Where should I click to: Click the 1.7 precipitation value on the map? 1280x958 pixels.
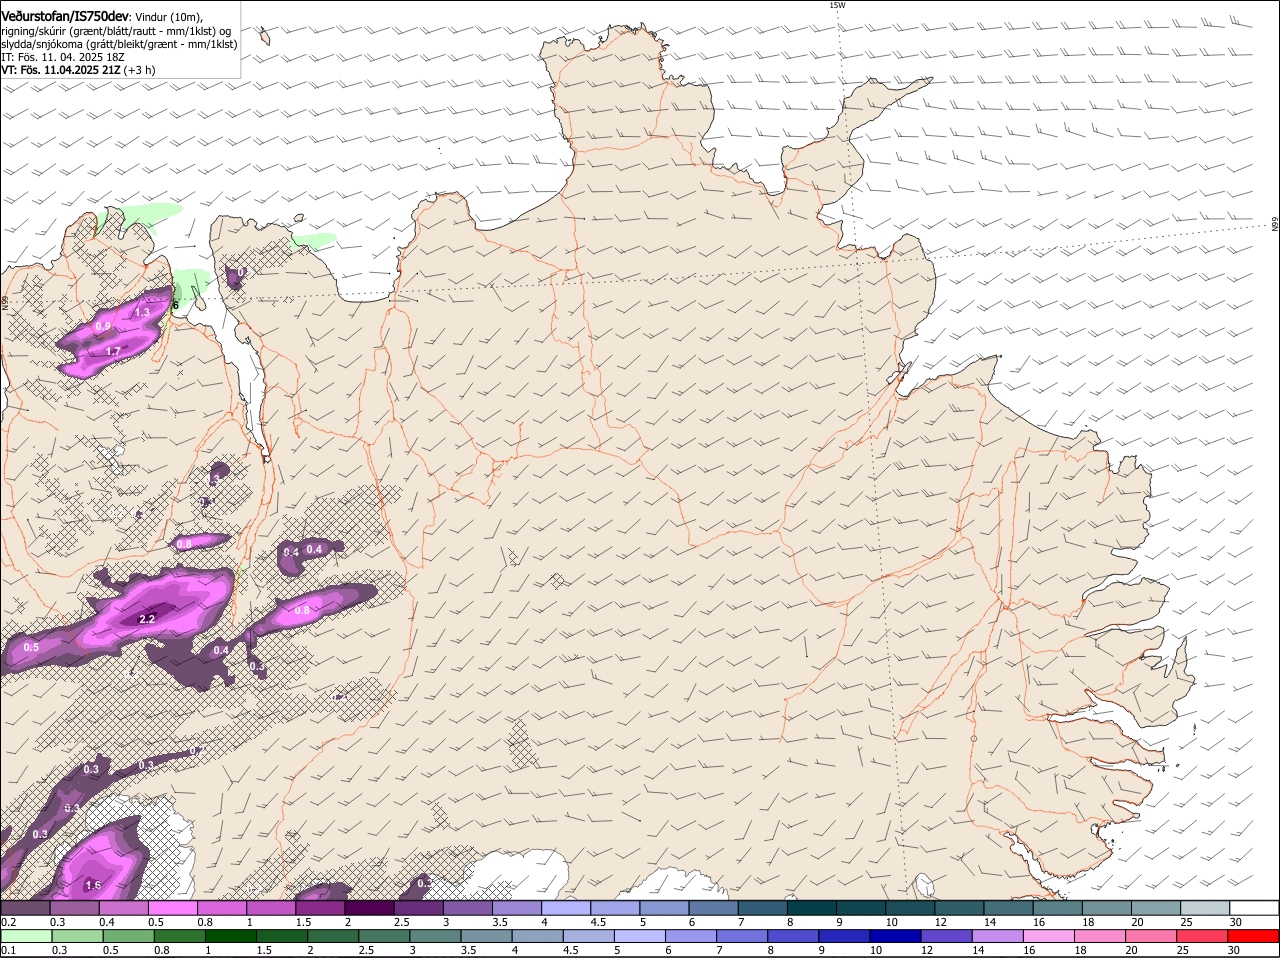pyautogui.click(x=113, y=352)
